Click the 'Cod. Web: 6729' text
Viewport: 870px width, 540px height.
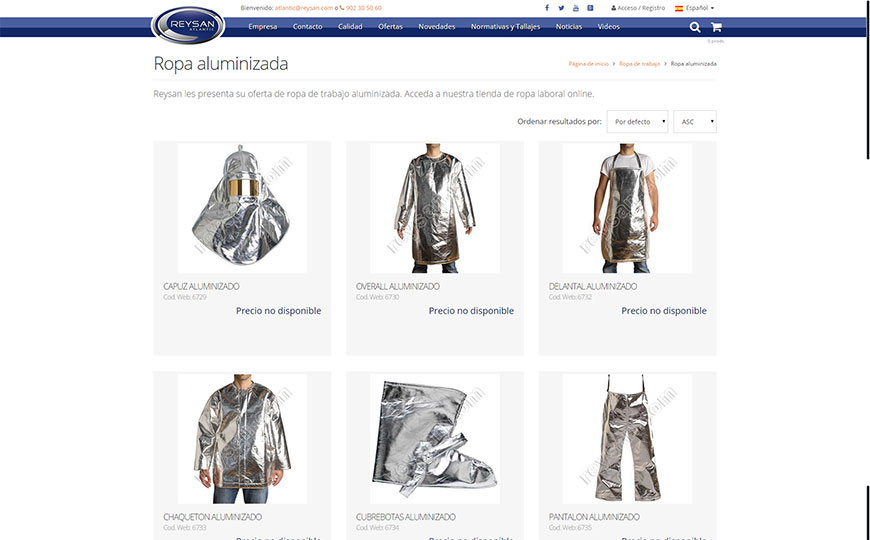tap(185, 297)
